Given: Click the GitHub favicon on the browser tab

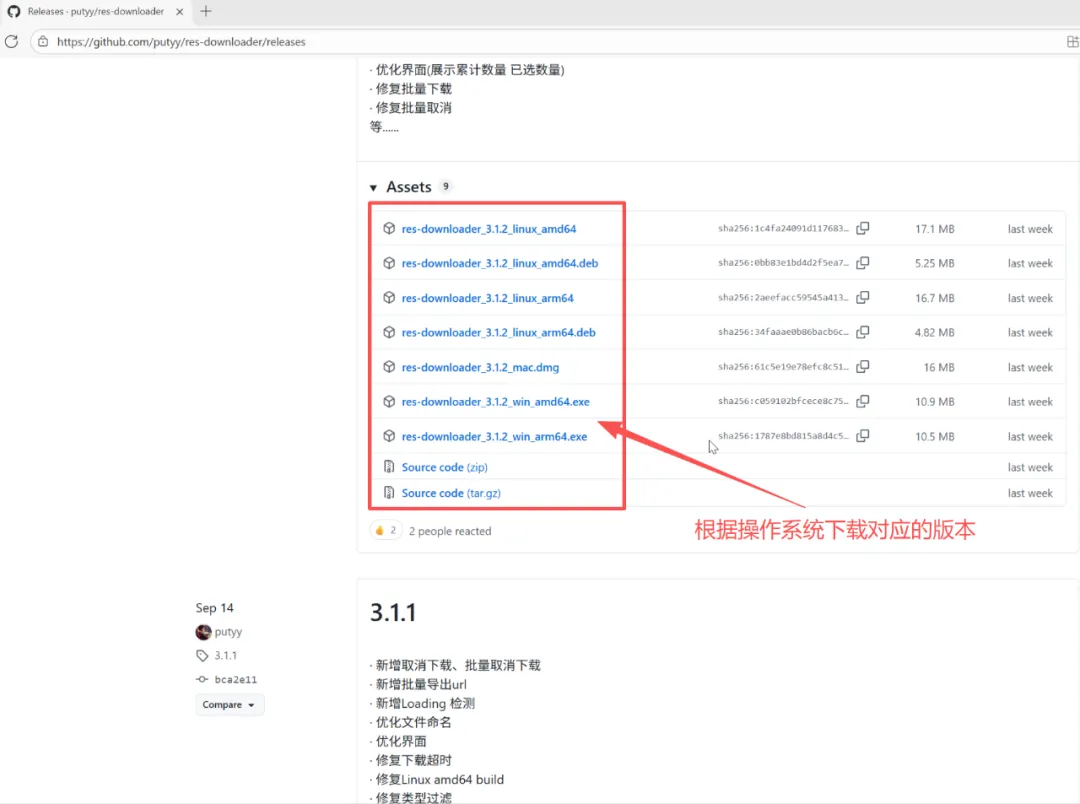Looking at the screenshot, I should click(x=14, y=12).
